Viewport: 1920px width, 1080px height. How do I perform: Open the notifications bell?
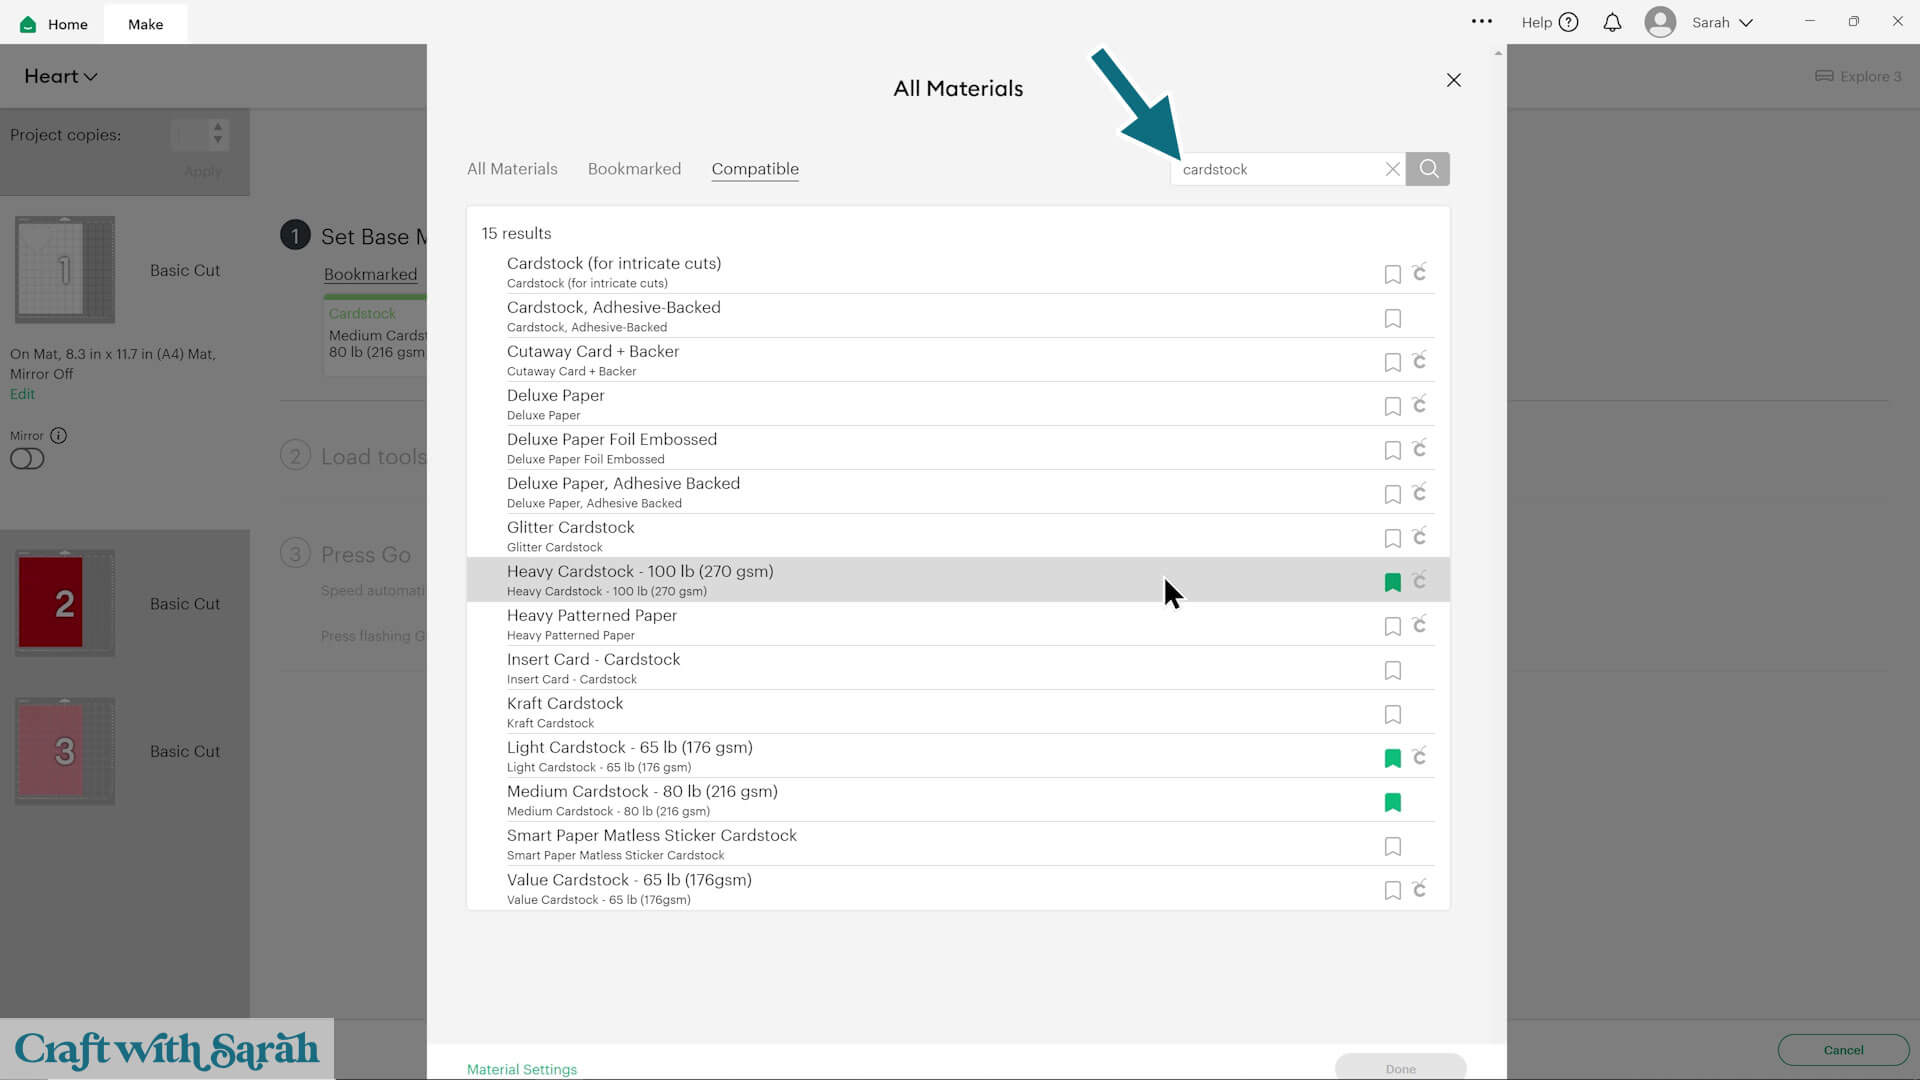[1612, 22]
